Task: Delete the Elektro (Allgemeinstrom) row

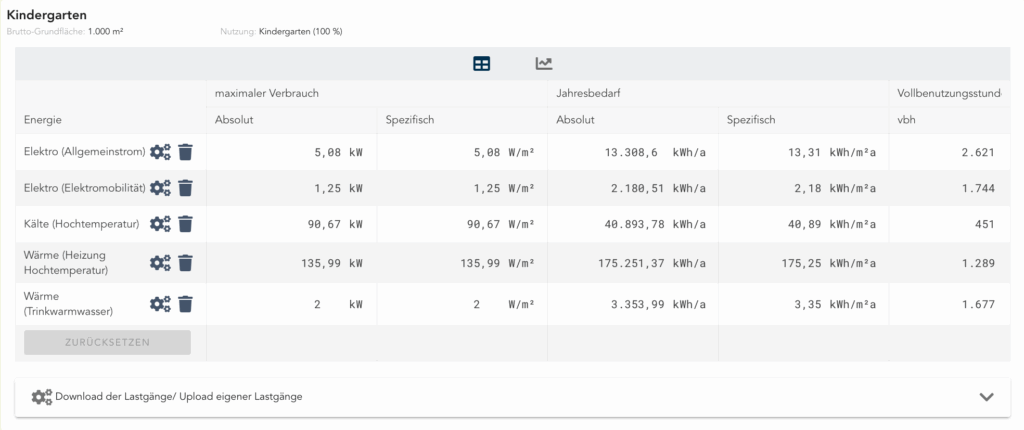Action: (186, 152)
